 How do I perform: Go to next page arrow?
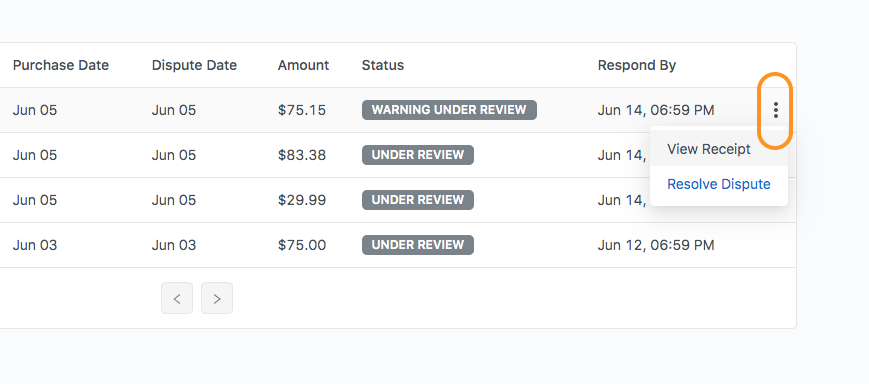click(x=217, y=298)
